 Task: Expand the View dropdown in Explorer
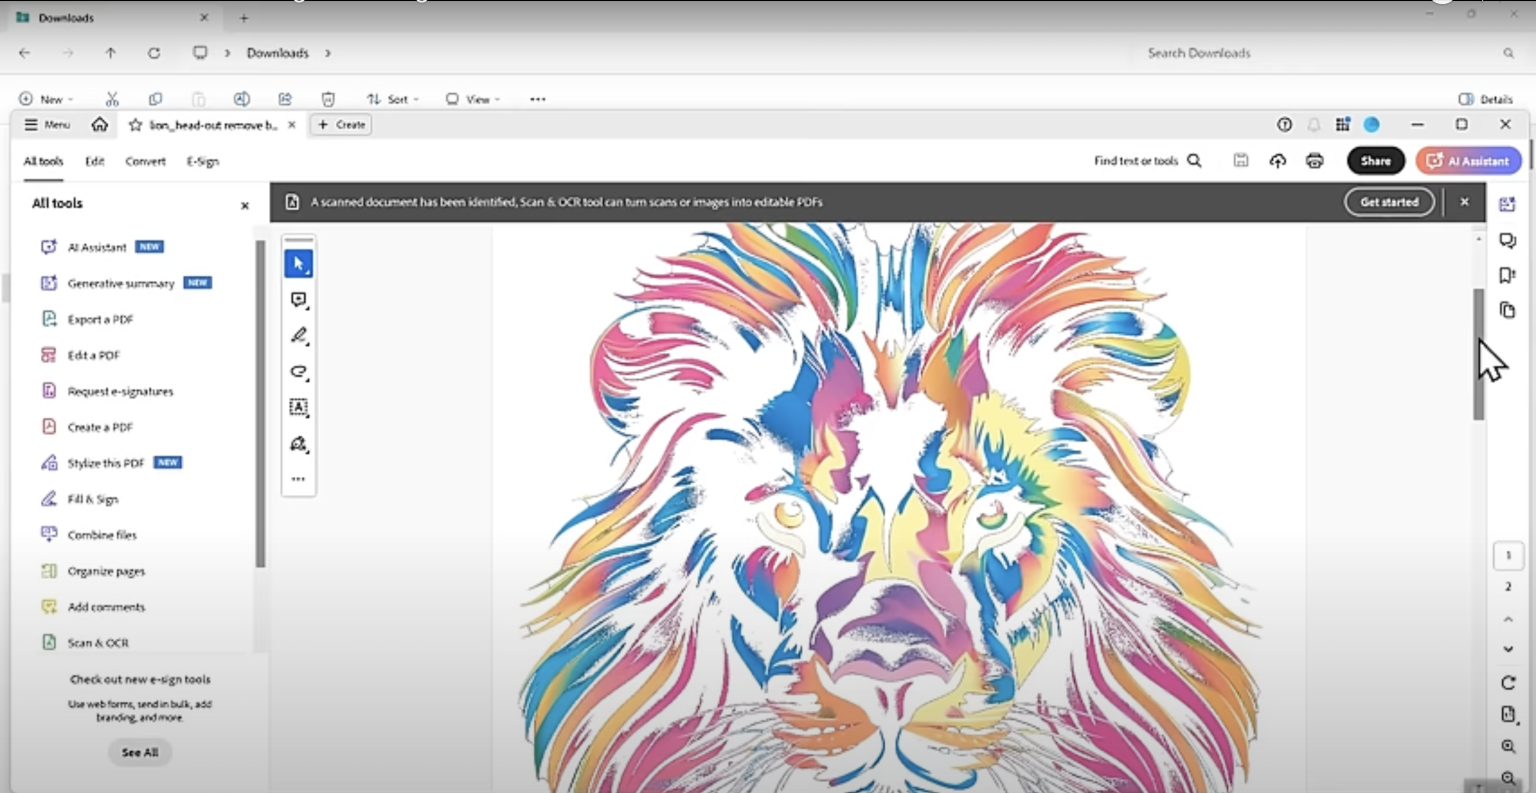(x=473, y=99)
